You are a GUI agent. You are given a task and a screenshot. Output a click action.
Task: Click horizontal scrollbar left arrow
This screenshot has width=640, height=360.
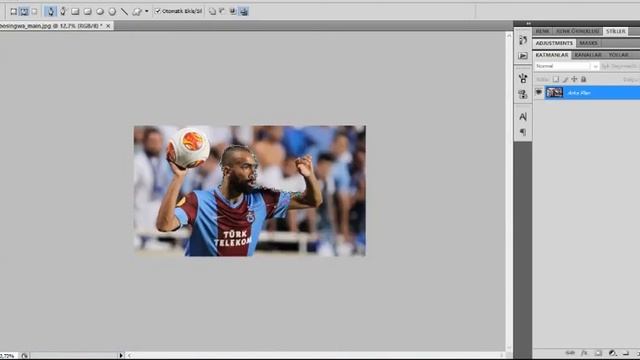pos(129,356)
